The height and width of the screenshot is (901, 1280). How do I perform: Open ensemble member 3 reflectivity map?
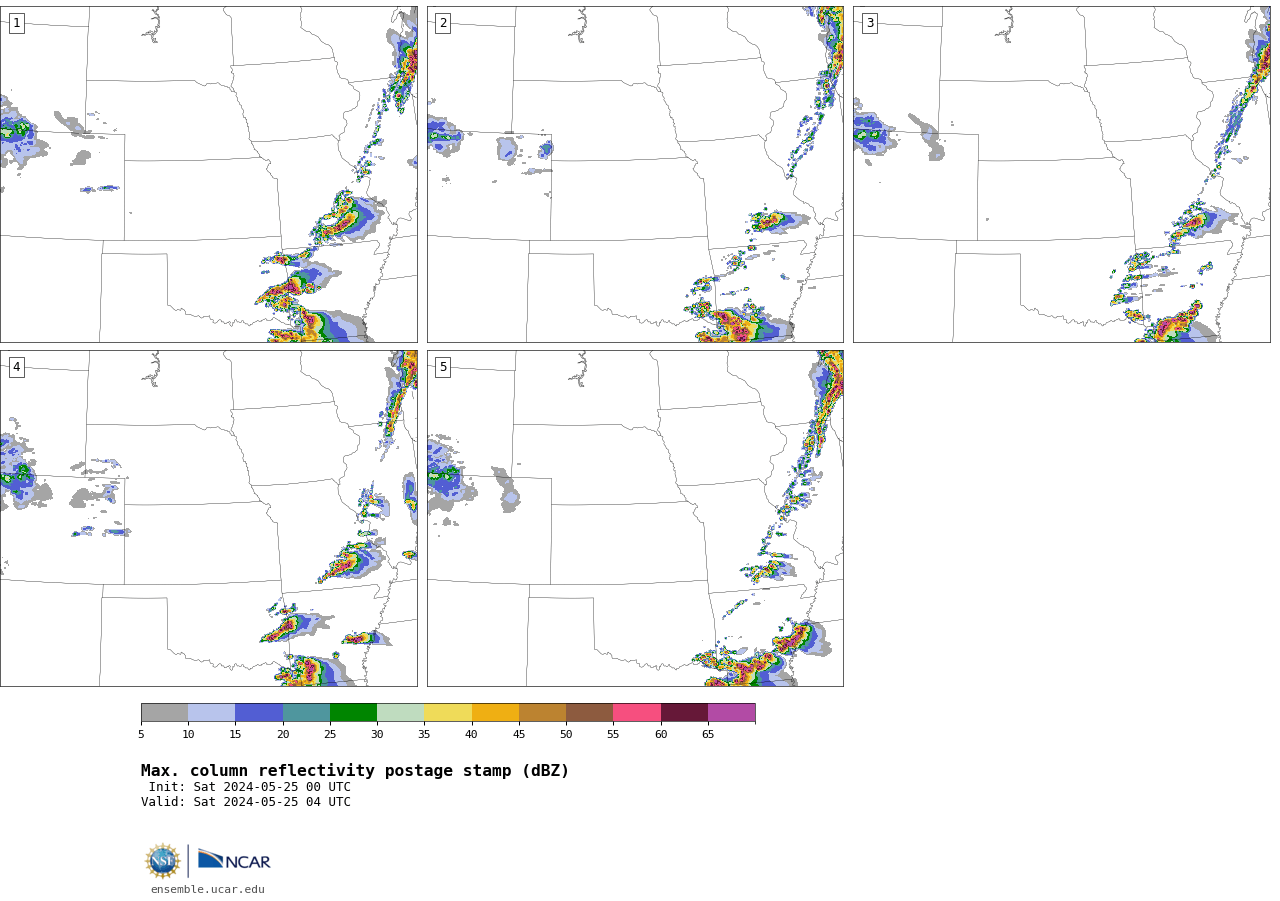point(1061,174)
